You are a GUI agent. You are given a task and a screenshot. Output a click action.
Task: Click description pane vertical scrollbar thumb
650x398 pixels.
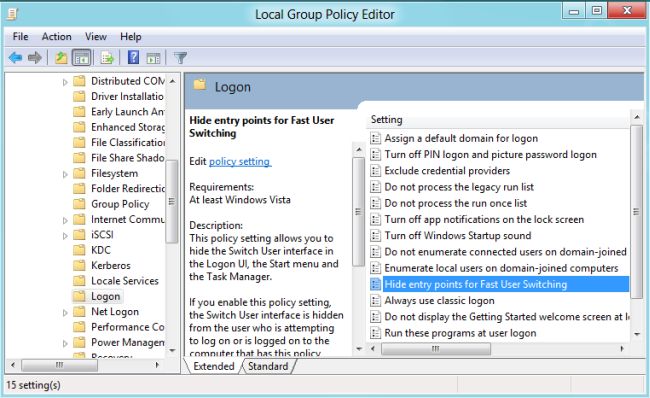[x=359, y=211]
